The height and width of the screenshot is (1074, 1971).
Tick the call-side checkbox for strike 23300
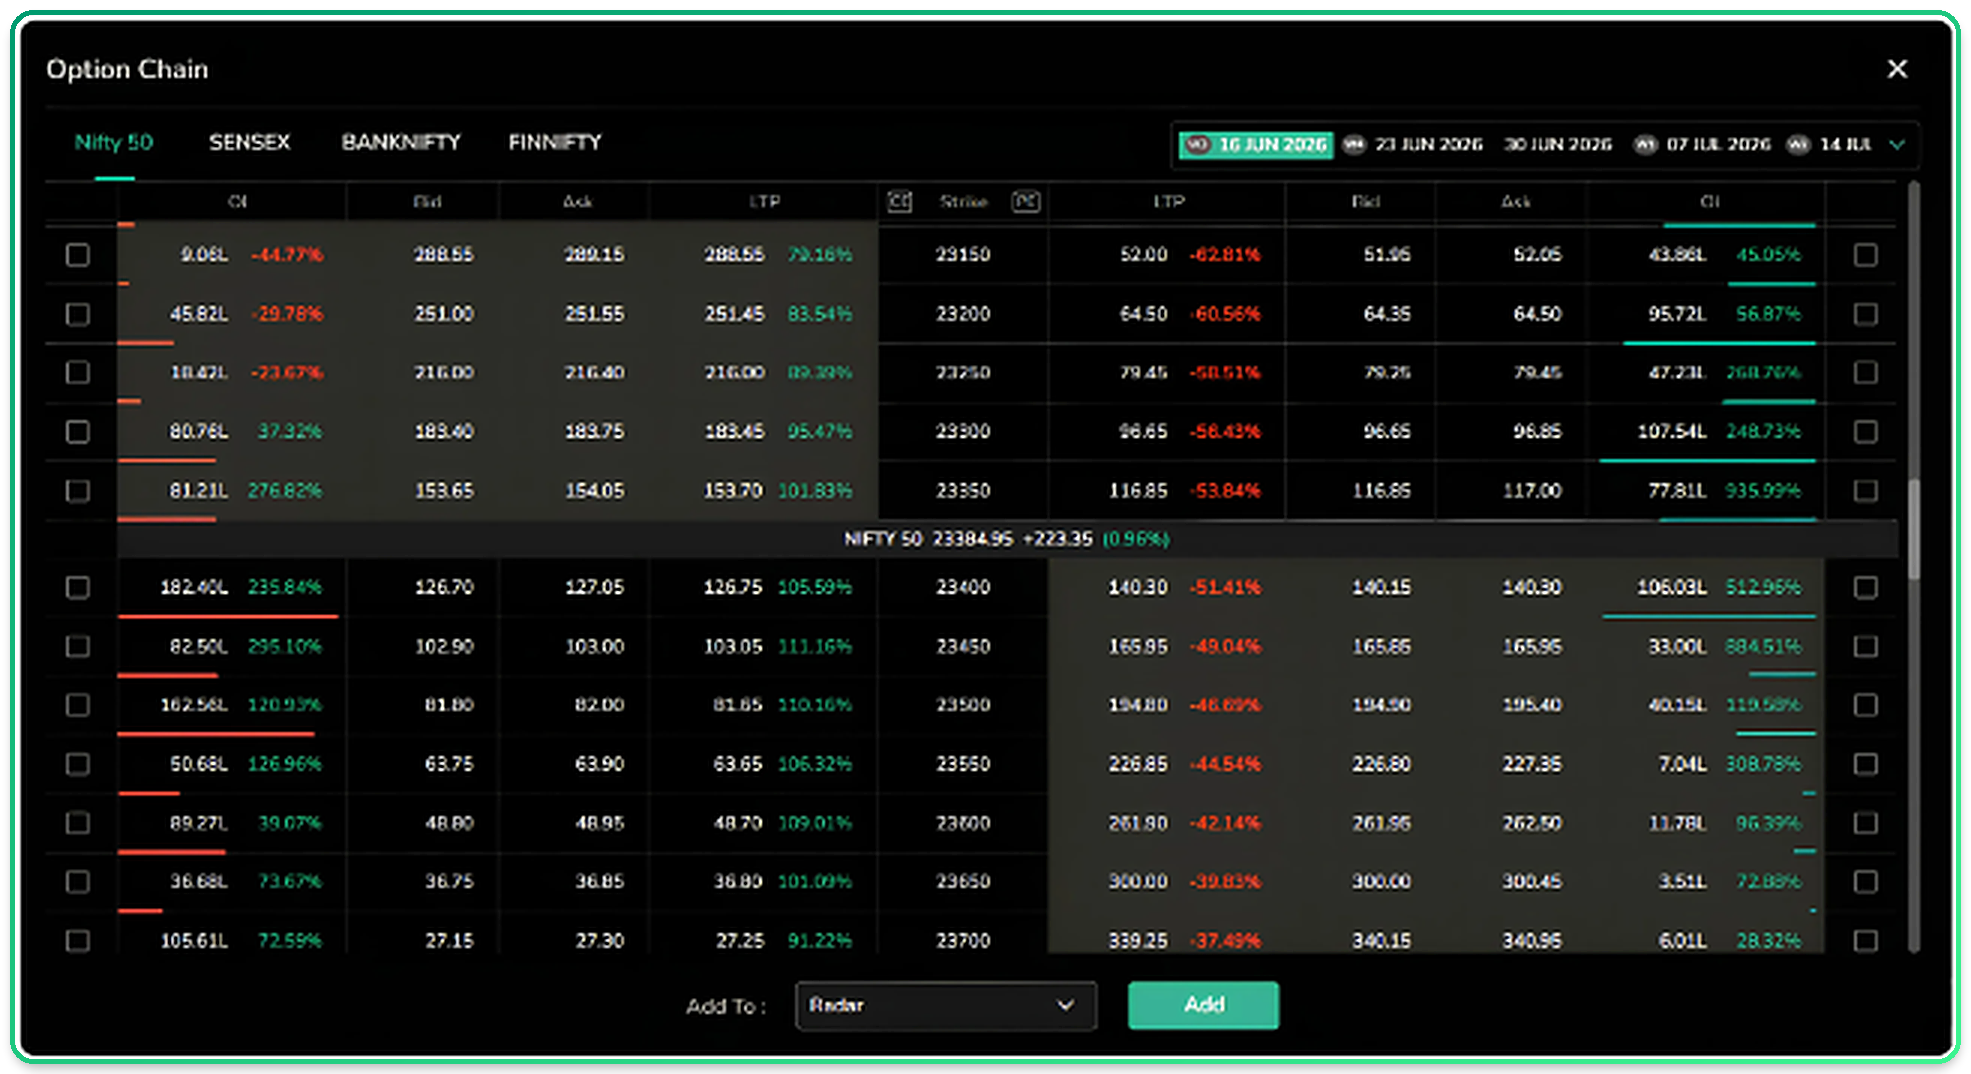(x=77, y=432)
